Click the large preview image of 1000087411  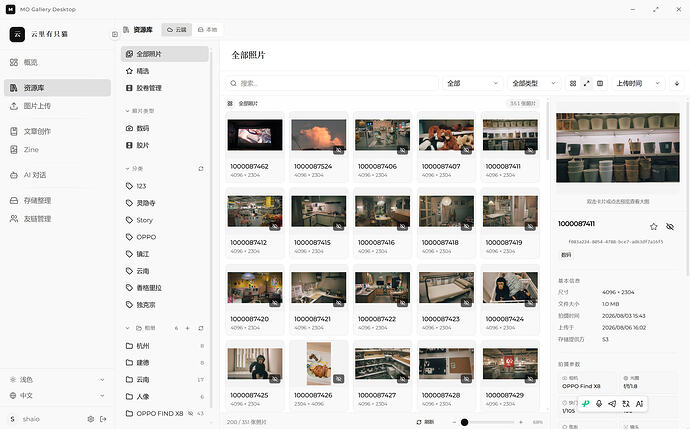(617, 148)
